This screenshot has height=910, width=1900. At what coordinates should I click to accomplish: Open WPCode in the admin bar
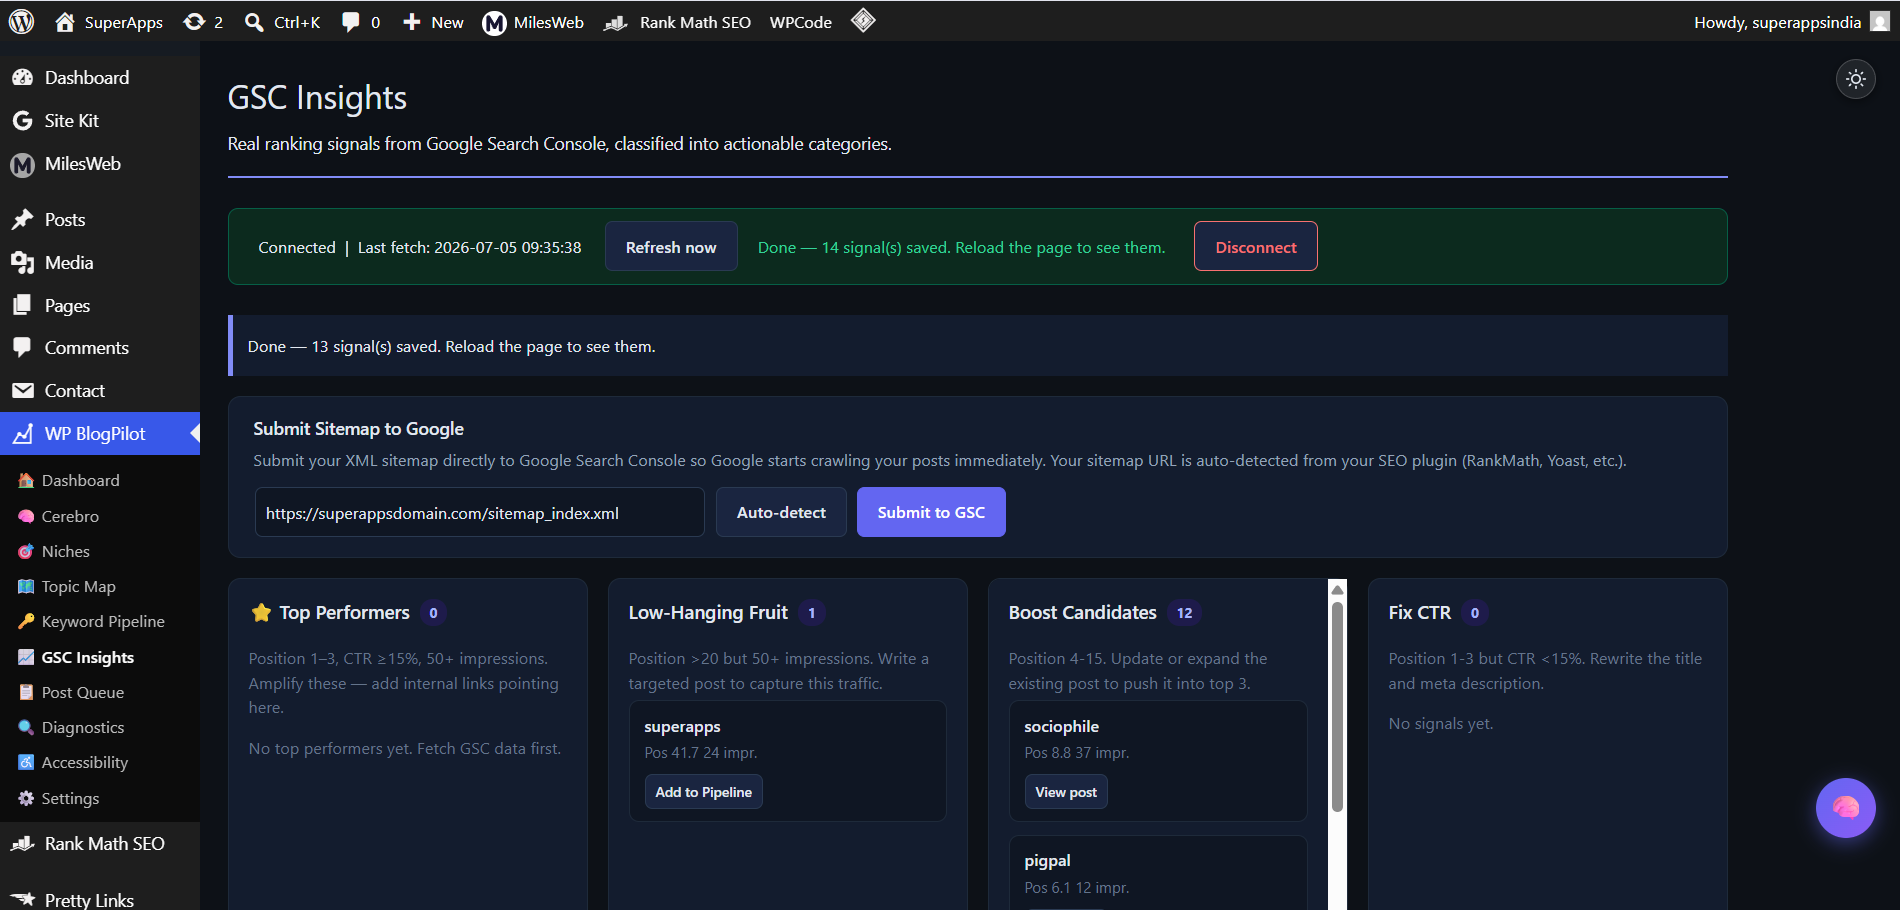click(801, 22)
